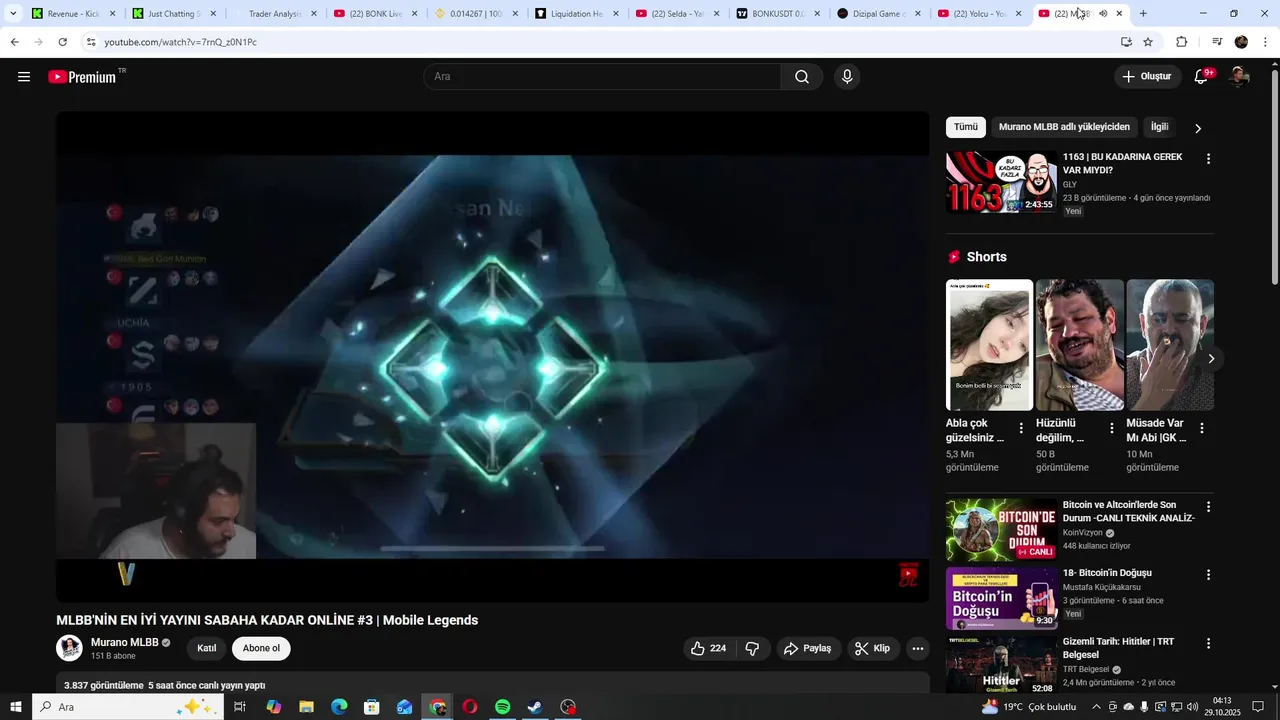
Task: Install or cast icon in address bar
Action: coord(1126,42)
